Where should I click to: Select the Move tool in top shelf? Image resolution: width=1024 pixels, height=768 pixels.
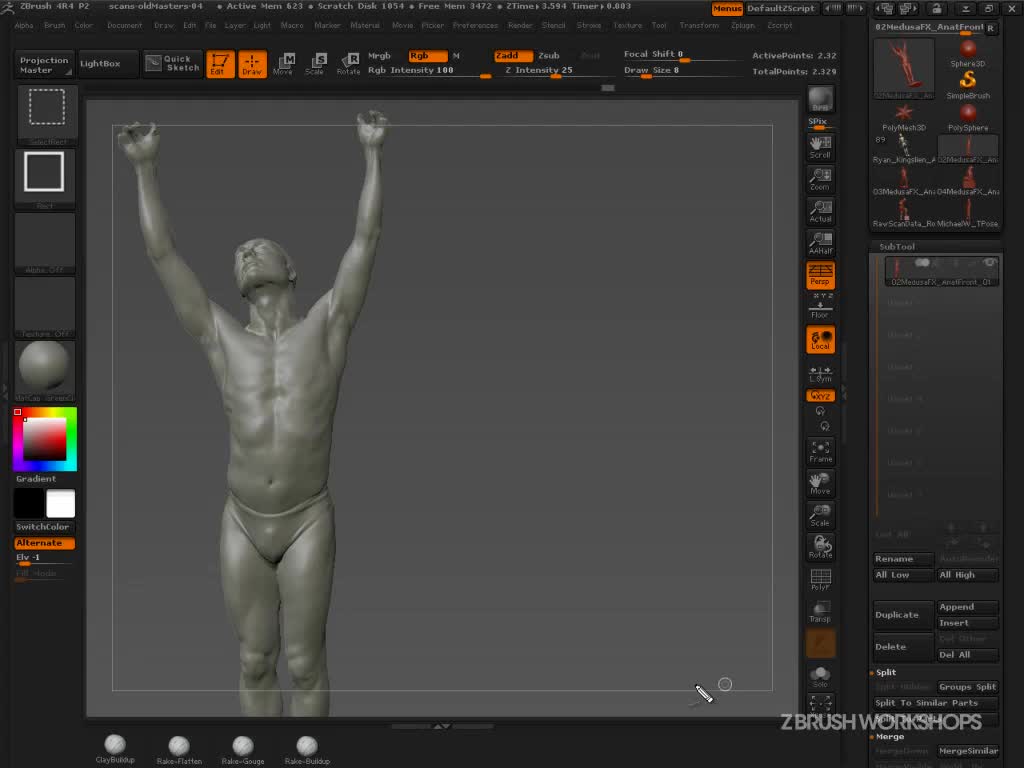[x=283, y=64]
